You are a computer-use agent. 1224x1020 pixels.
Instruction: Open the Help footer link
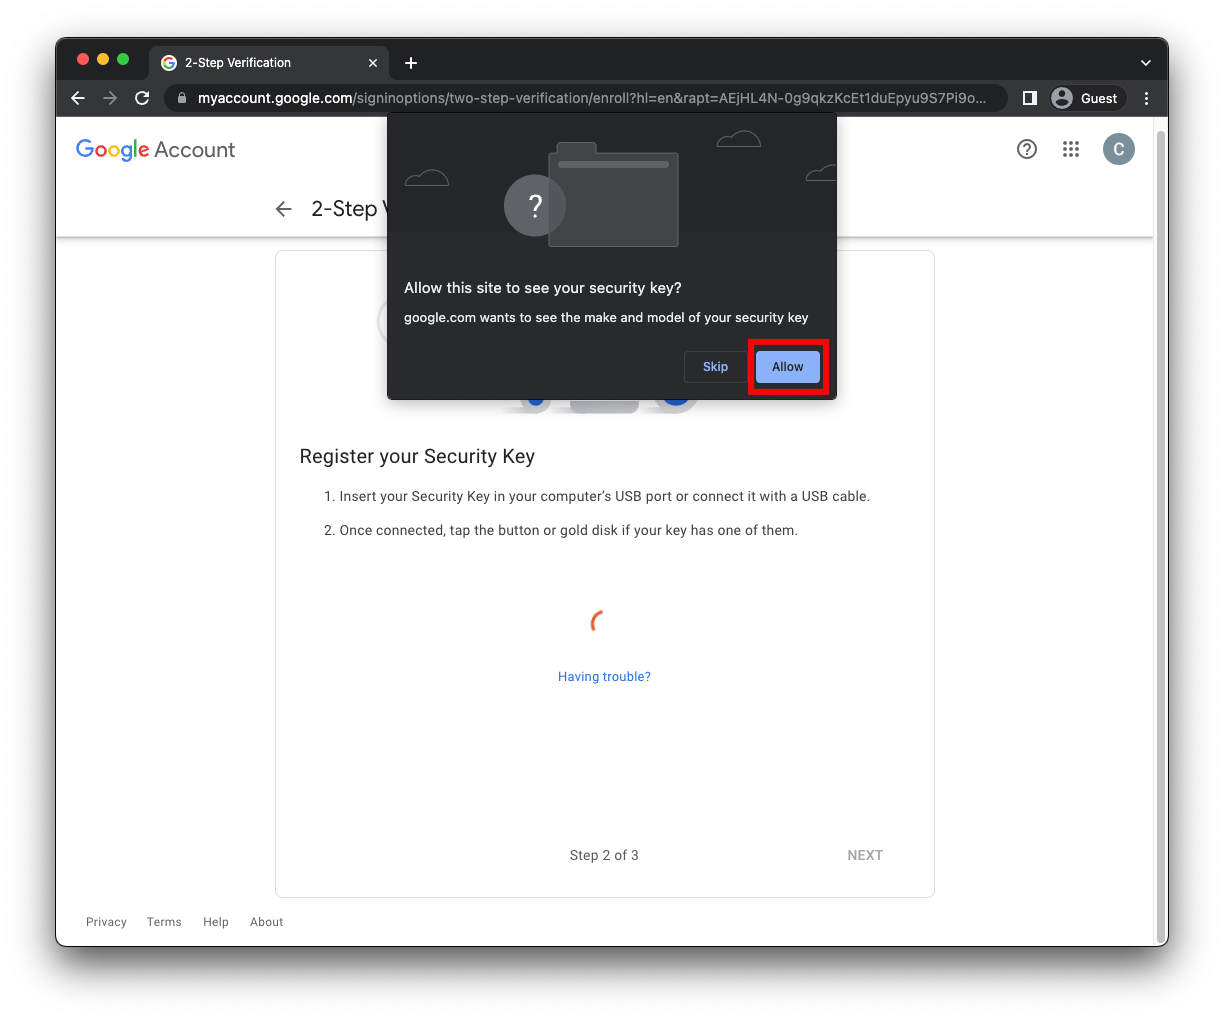coord(216,922)
